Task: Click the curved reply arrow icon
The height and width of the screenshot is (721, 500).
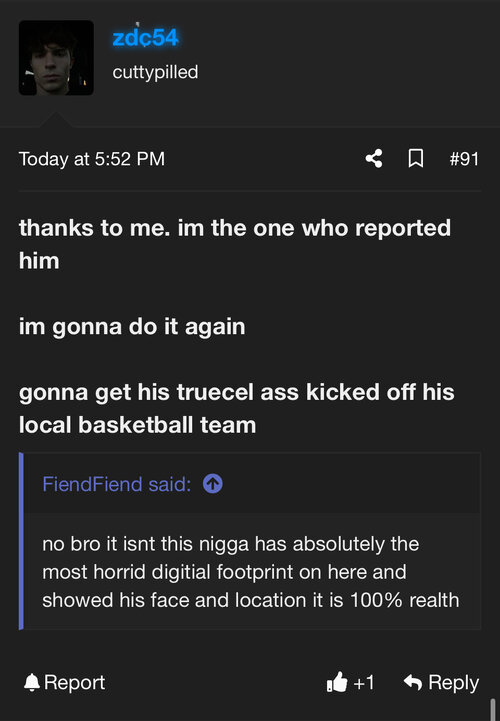Action: [413, 682]
